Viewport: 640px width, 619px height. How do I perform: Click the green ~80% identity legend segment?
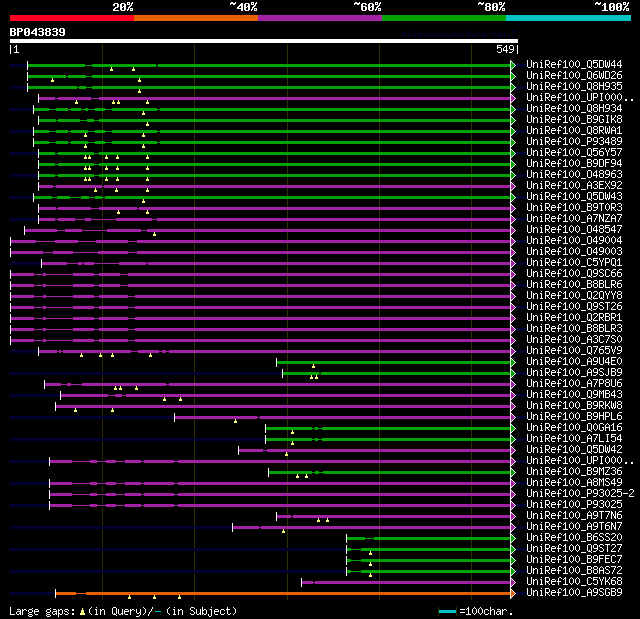coord(444,18)
